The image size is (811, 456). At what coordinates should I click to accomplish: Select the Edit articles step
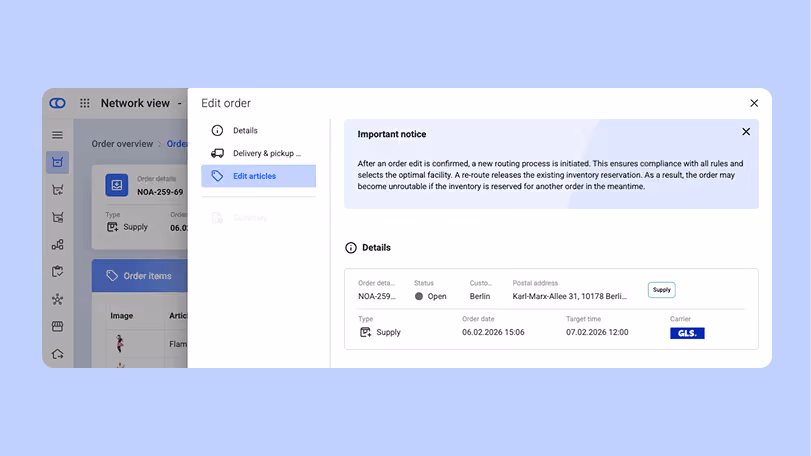259,176
